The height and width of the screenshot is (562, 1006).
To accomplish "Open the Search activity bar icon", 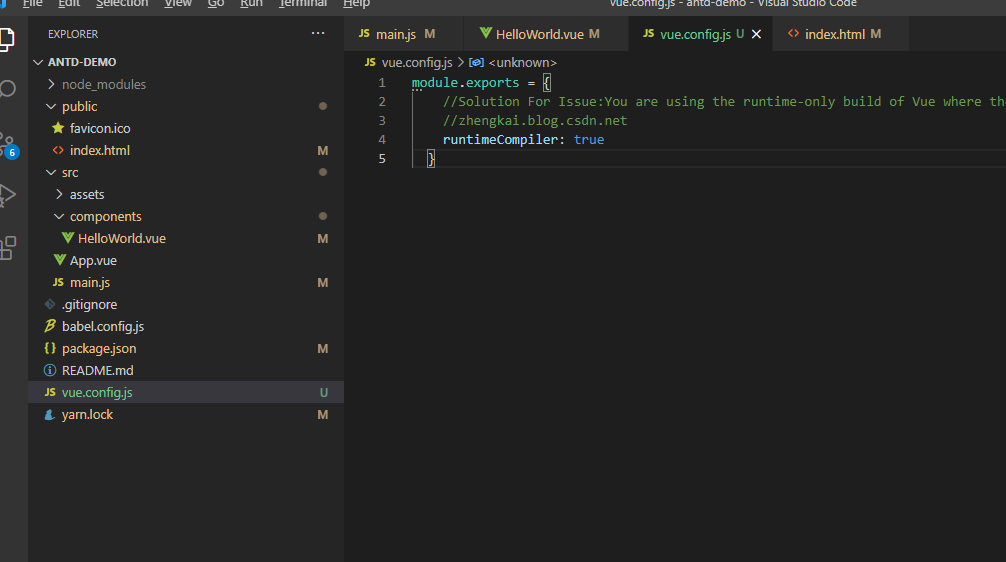I will pos(6,89).
